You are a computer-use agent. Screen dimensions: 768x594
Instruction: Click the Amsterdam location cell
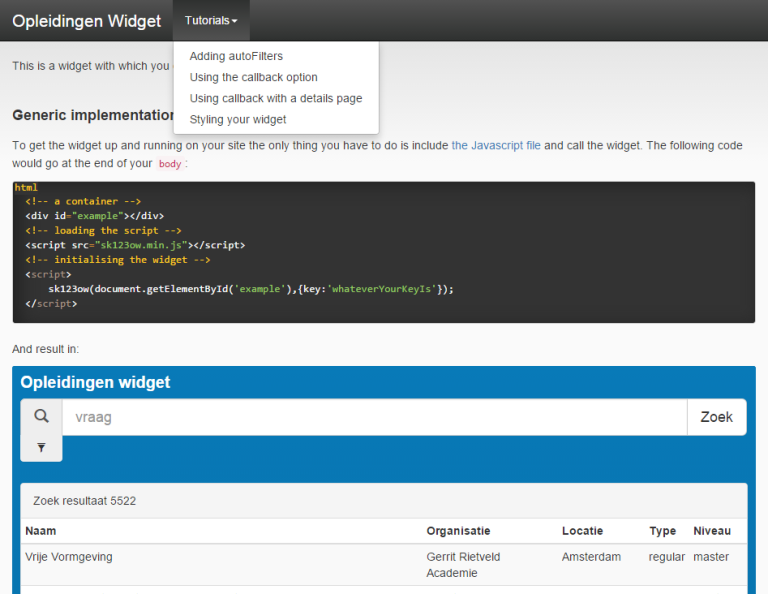[591, 557]
